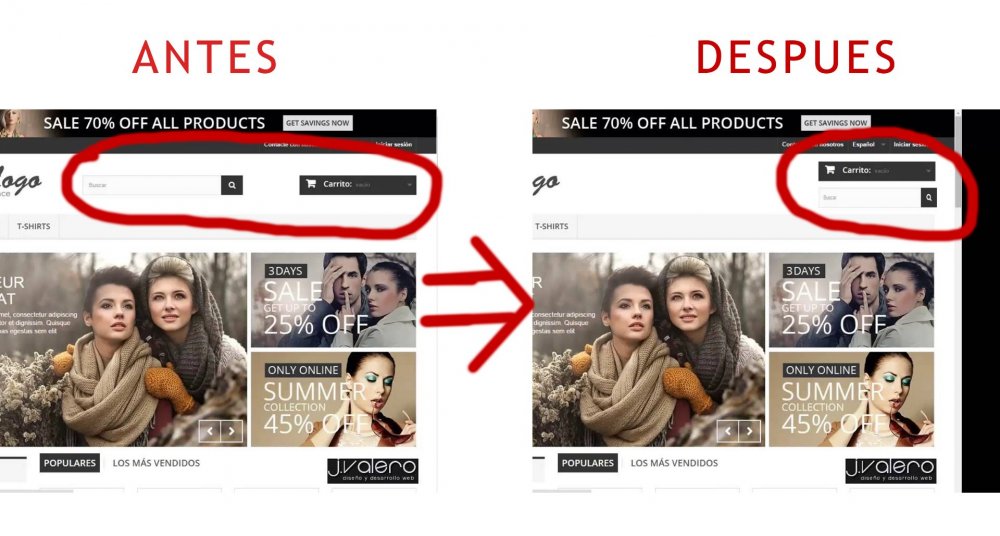Click GET SAVINGS NOW button in DESPUES banner

[835, 123]
